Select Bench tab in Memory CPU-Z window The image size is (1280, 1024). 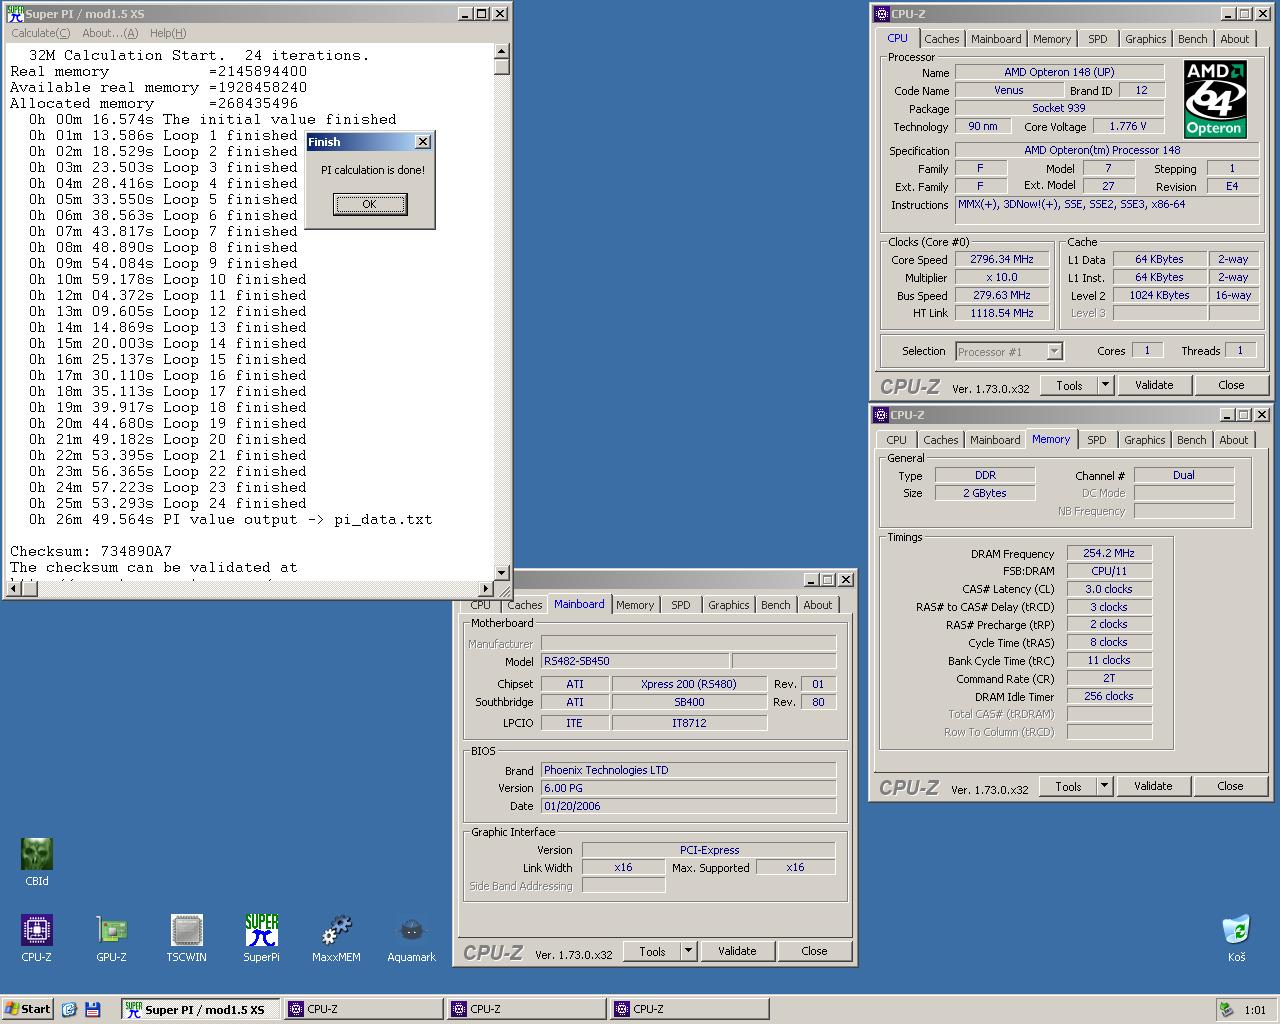[1191, 440]
